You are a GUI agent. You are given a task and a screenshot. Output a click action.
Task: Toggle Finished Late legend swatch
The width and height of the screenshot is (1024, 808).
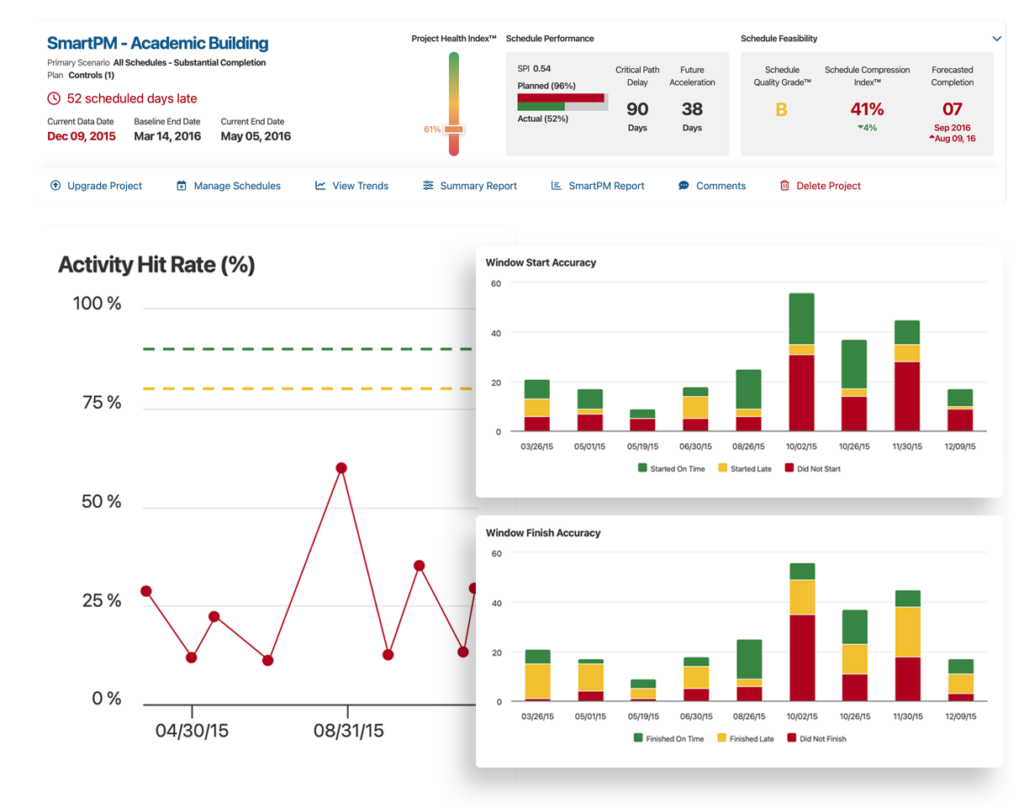tap(722, 738)
